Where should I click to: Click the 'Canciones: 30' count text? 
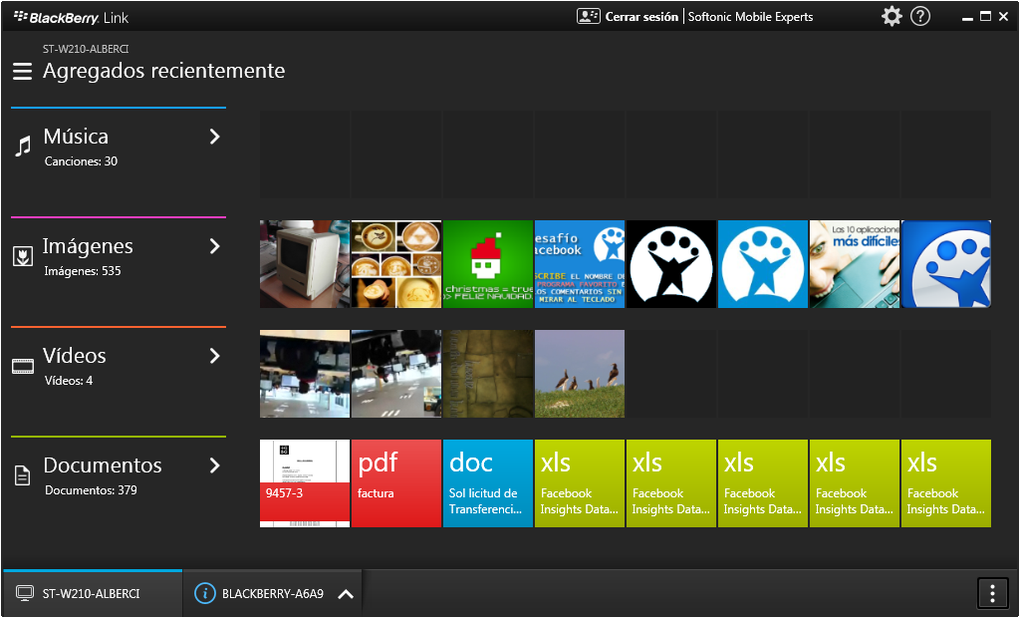[81, 161]
